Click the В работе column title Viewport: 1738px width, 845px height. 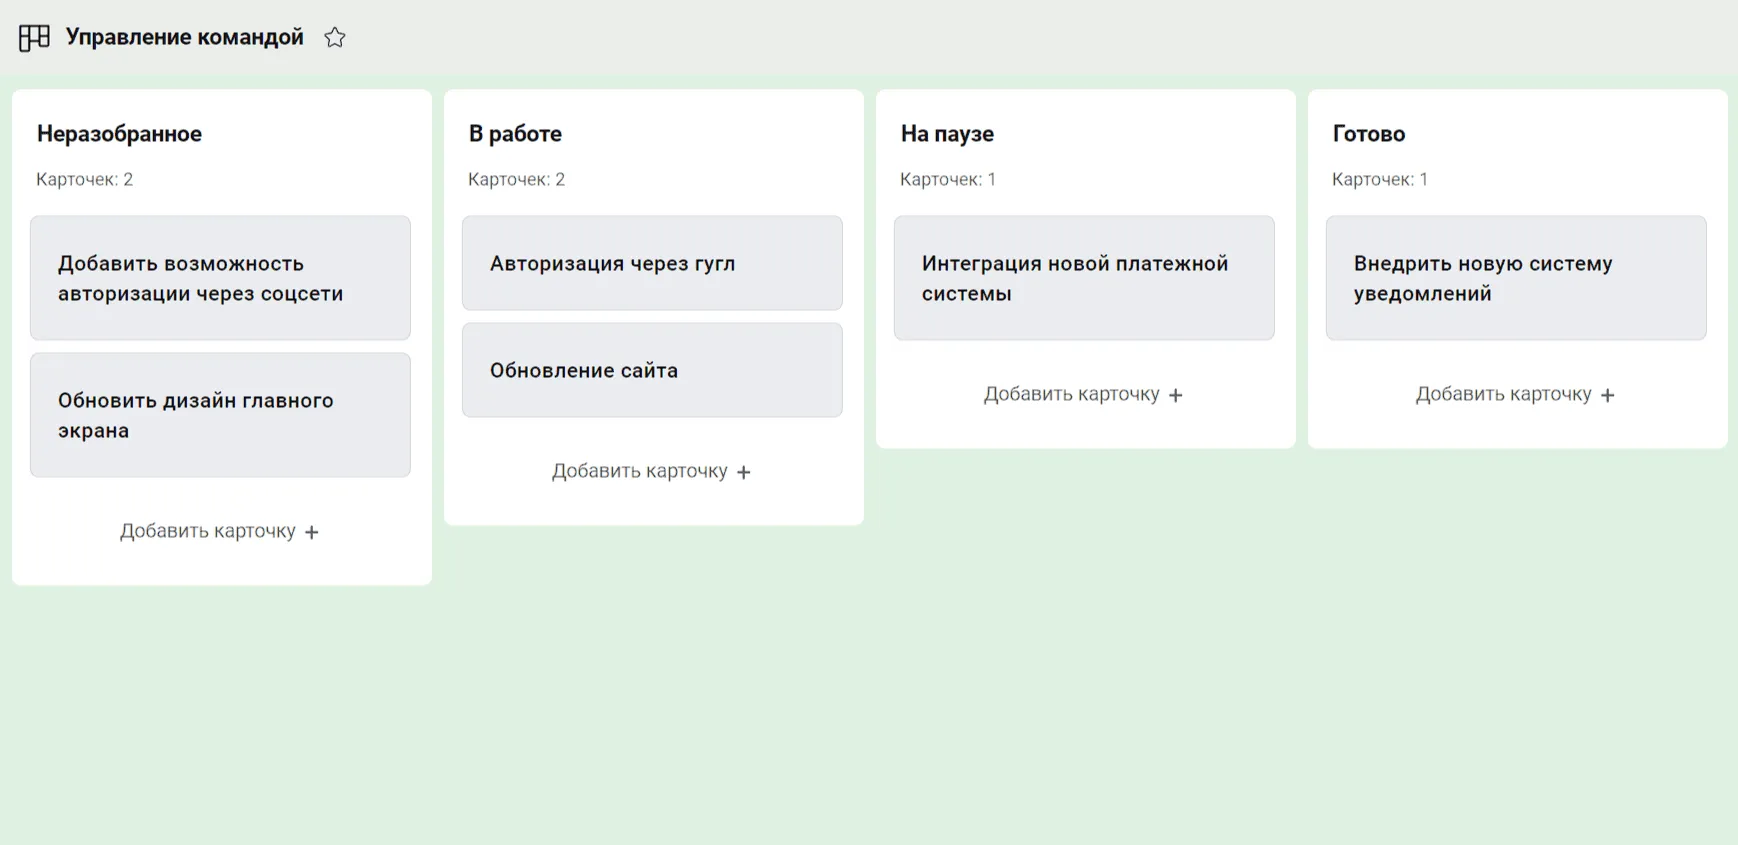click(515, 134)
